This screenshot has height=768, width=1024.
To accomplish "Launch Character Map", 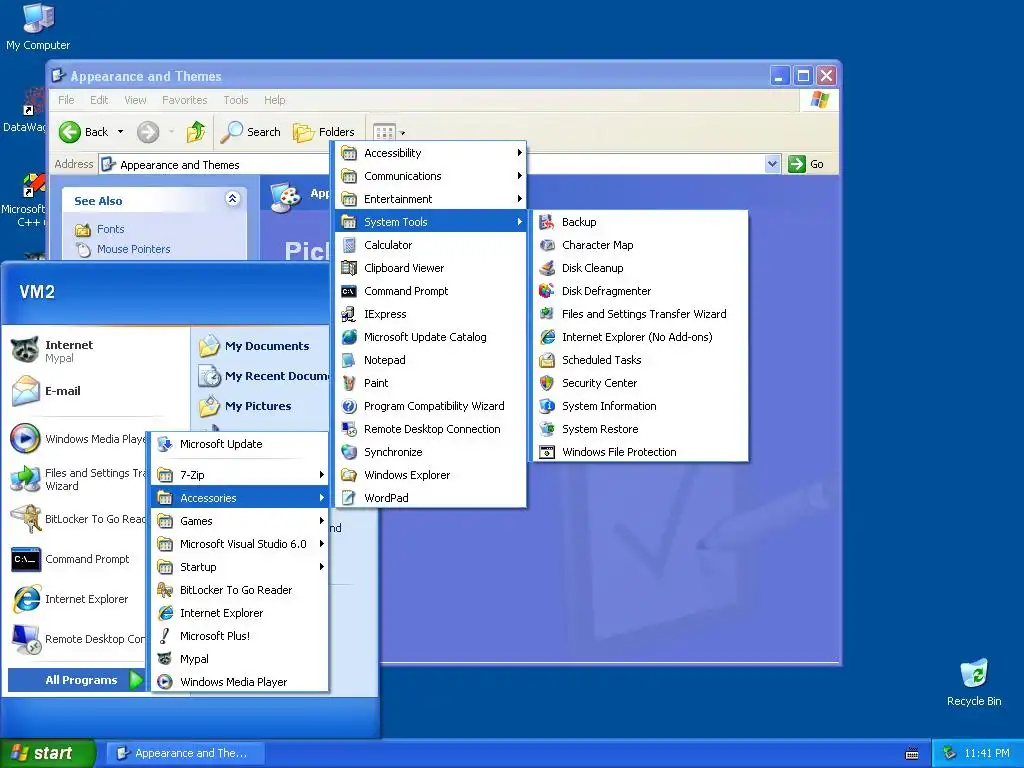I will pos(641,245).
